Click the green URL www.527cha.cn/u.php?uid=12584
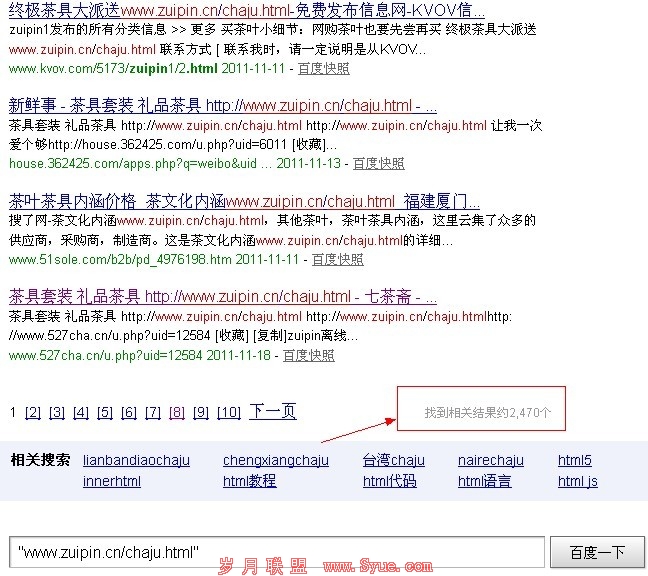 click(106, 355)
